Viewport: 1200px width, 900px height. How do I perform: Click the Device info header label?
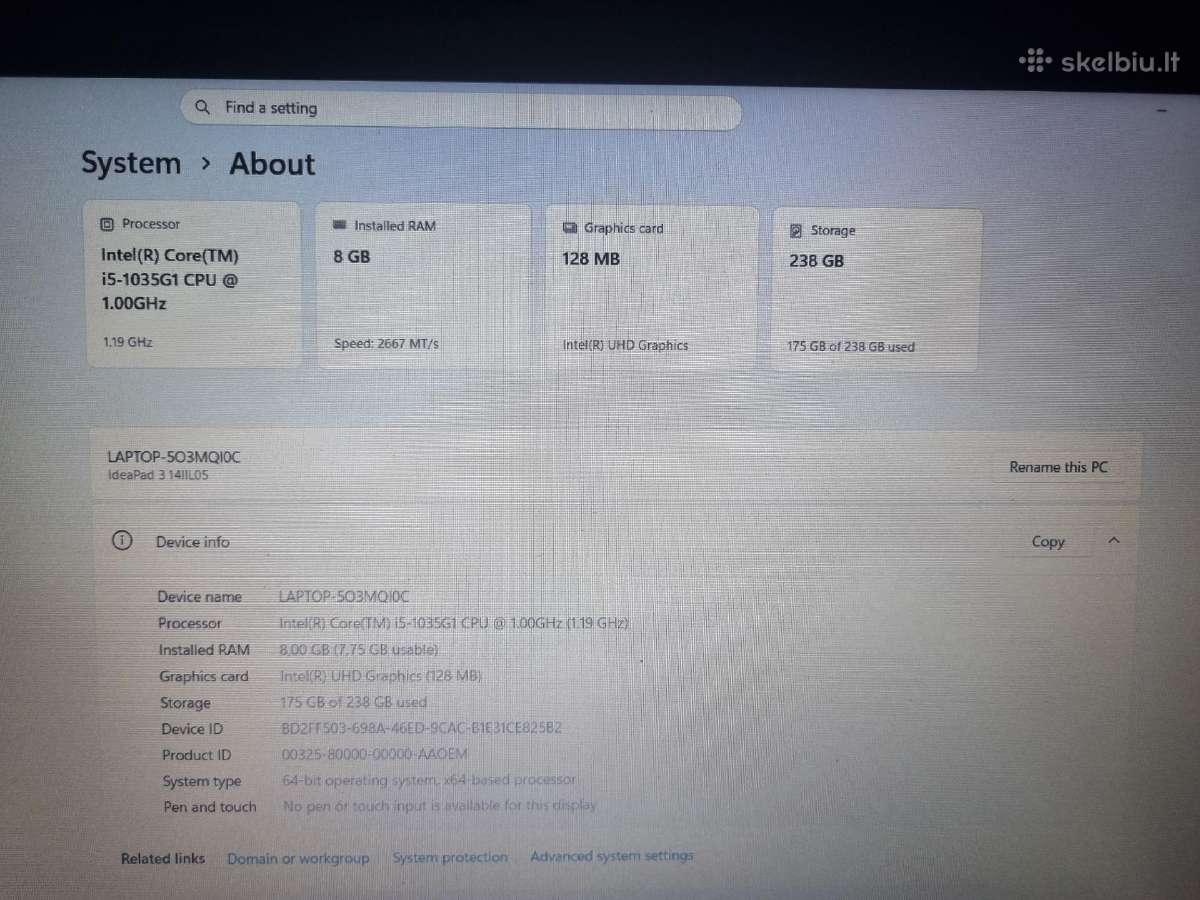(x=192, y=542)
